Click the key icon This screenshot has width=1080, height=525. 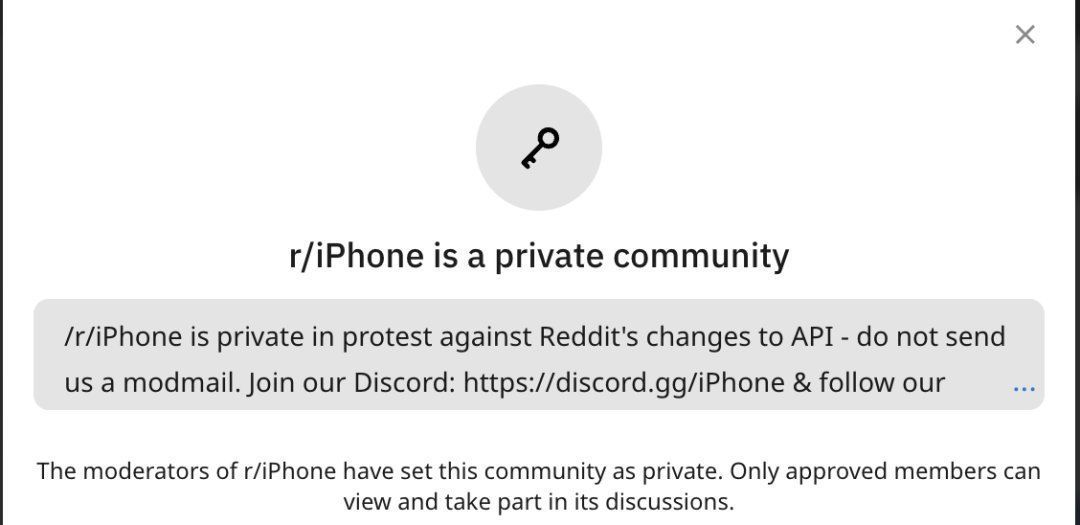click(x=539, y=147)
